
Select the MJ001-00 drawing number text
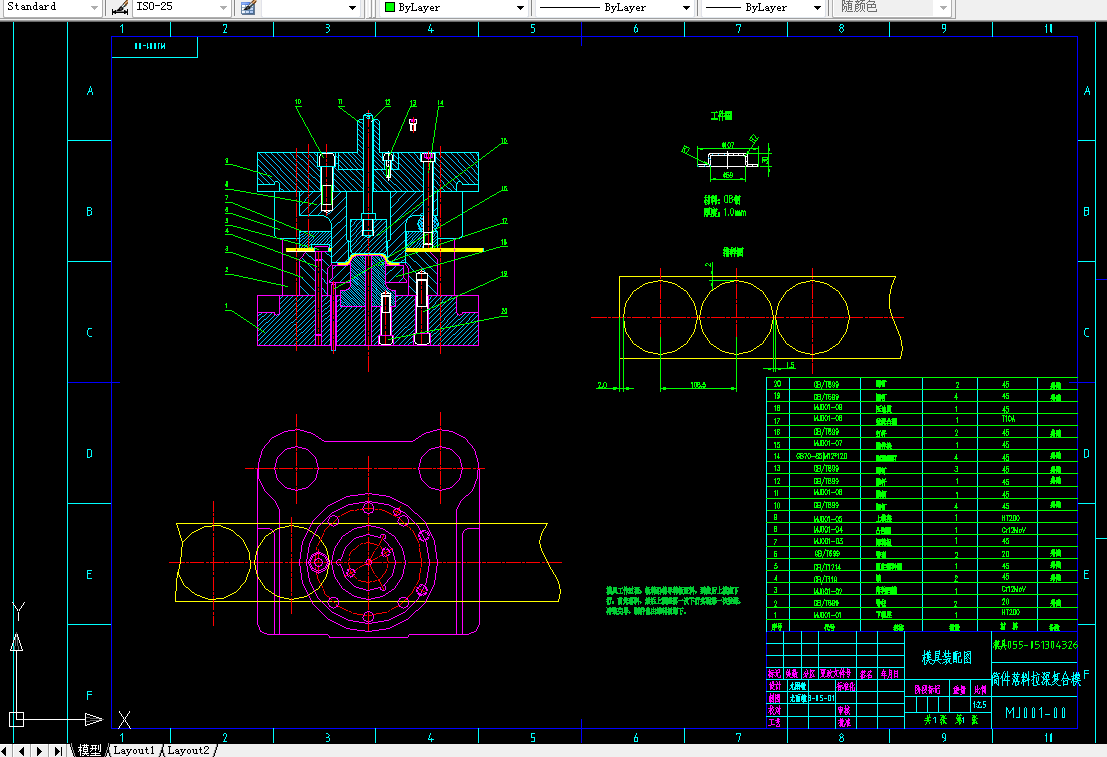pos(1035,713)
